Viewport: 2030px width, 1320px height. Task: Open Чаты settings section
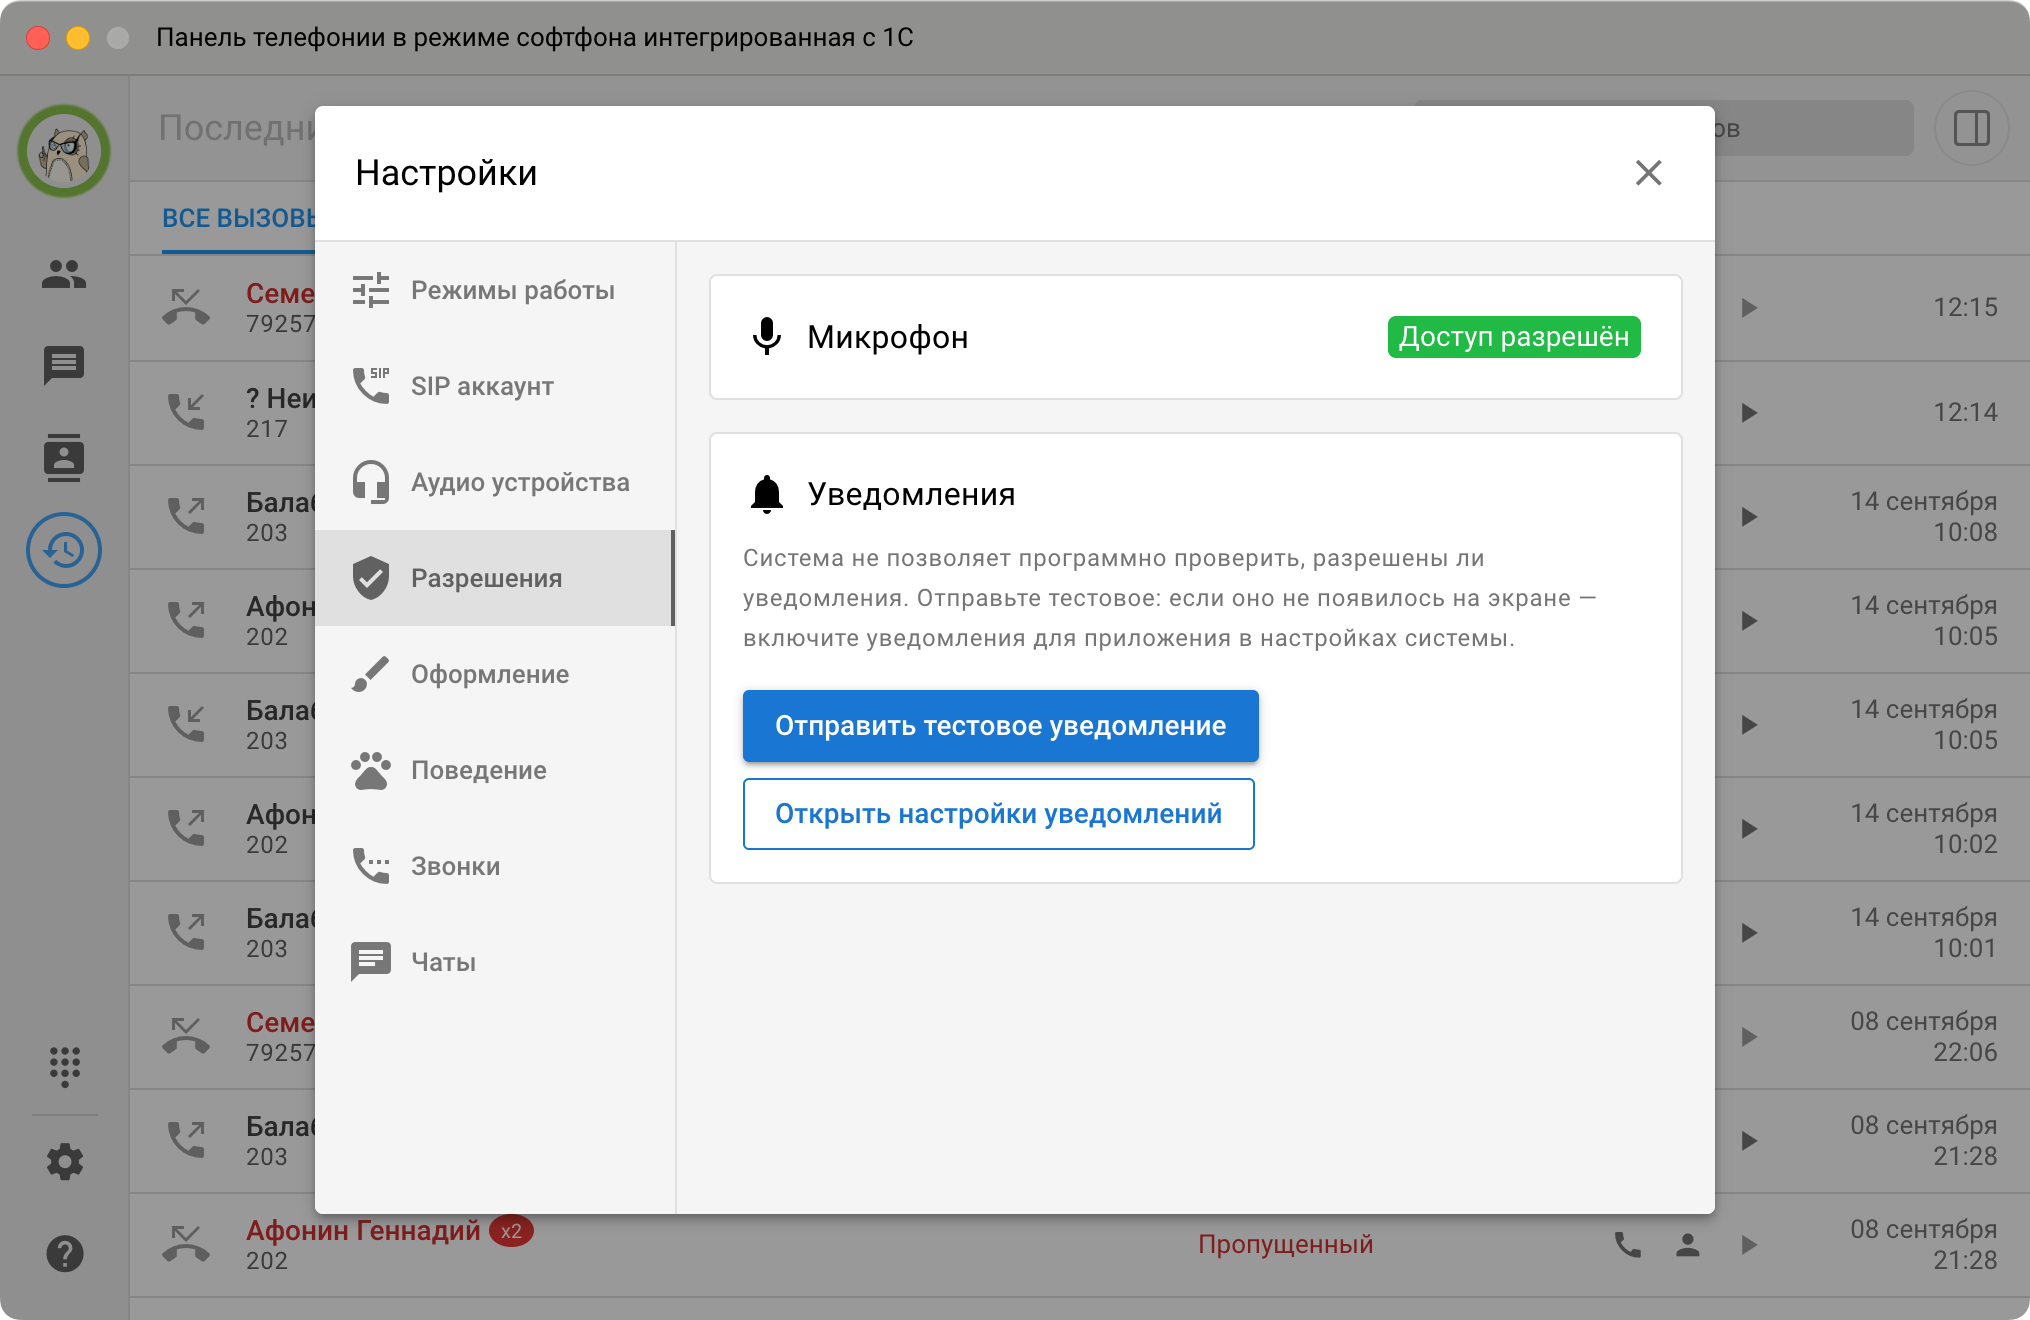pos(495,962)
